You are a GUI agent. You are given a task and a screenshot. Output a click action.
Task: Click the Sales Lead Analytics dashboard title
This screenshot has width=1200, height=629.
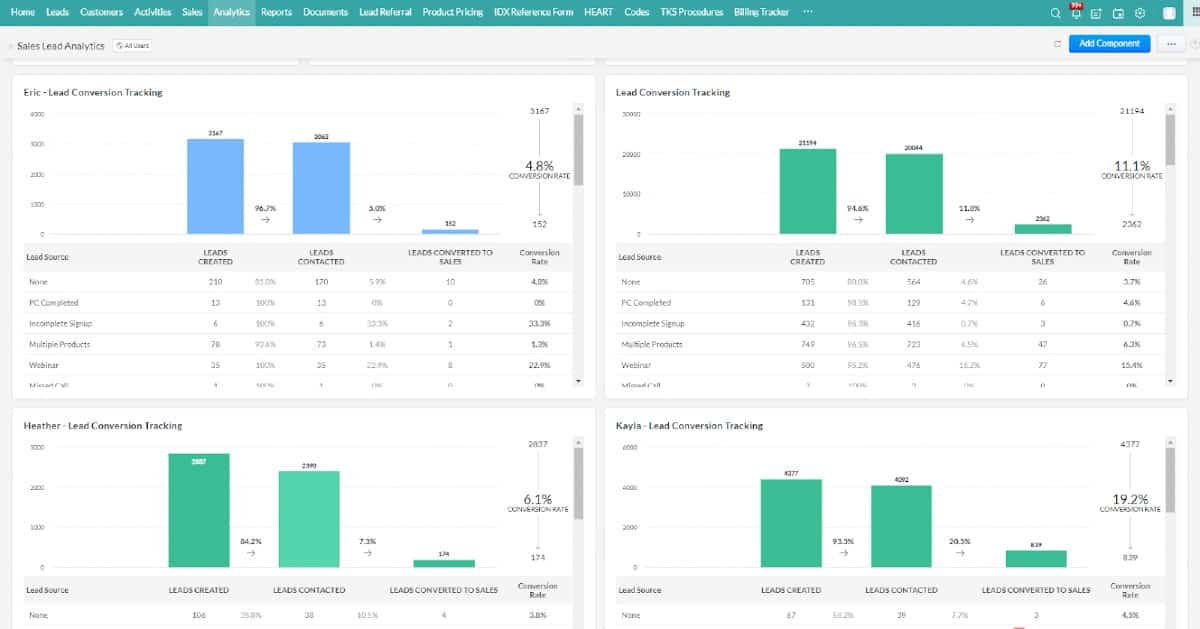point(61,46)
